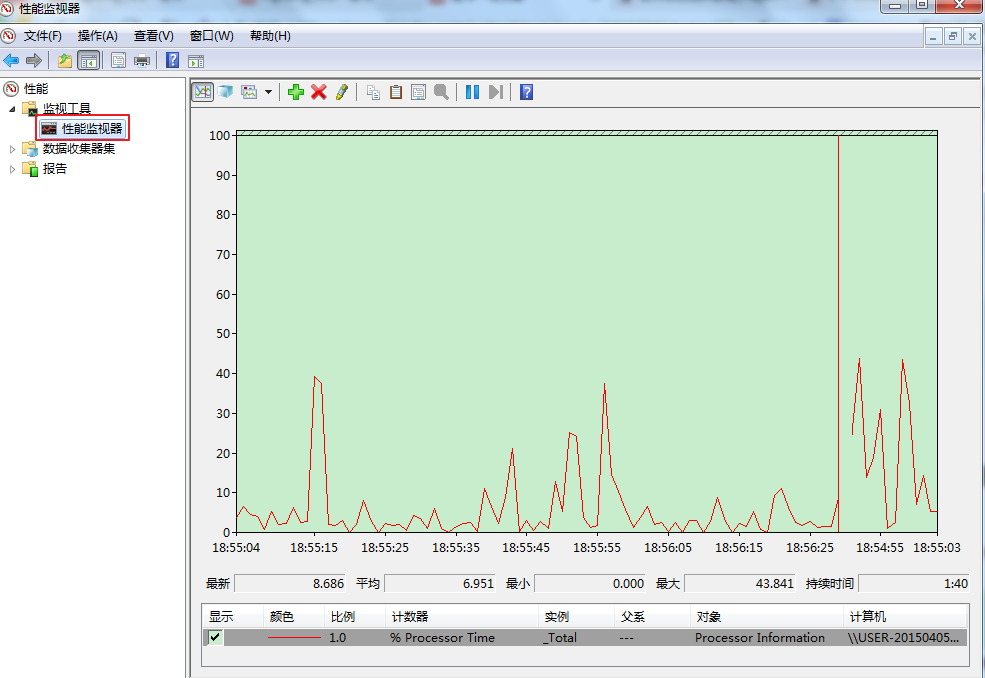Viewport: 985px width, 678px height.
Task: Toggle the Show/Hide Console Tree icon
Action: pos(89,60)
